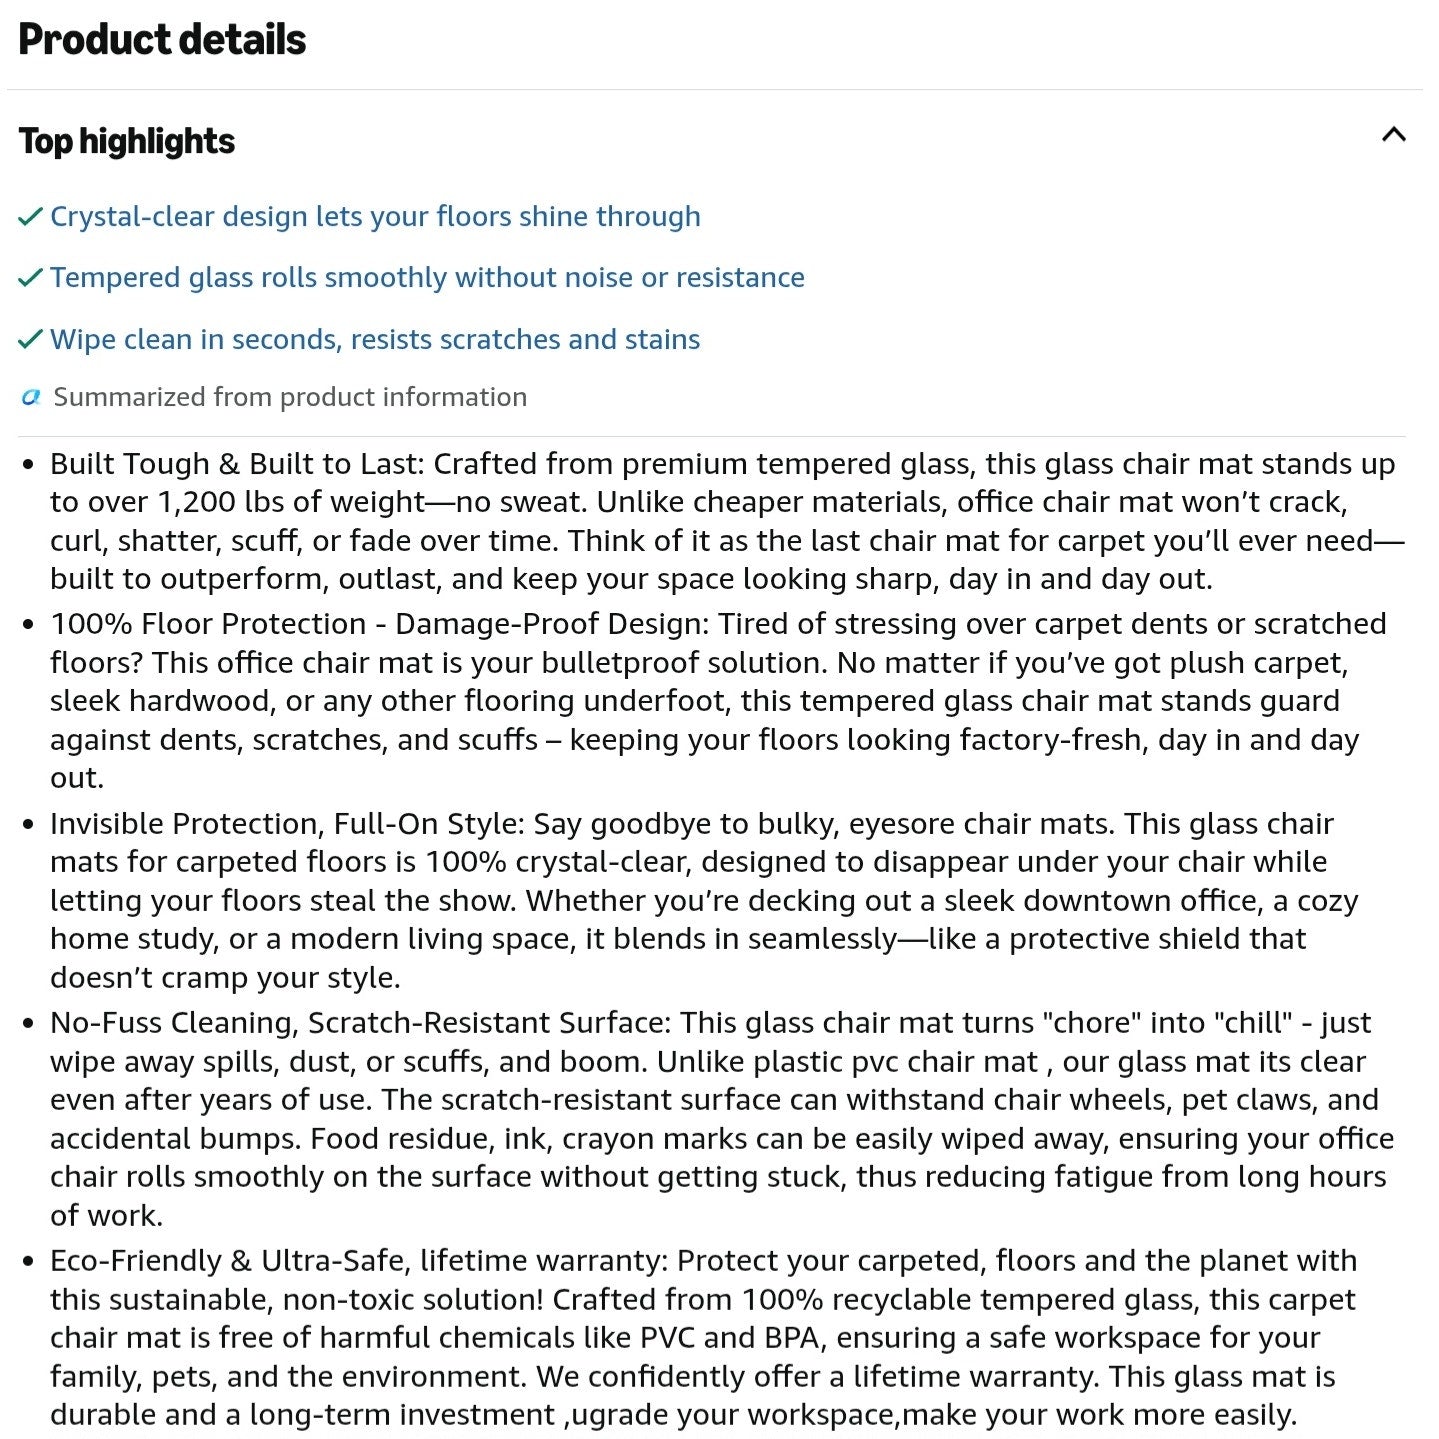
Task: Click checkmark icon beside Crystal-clear design
Action: 31,217
